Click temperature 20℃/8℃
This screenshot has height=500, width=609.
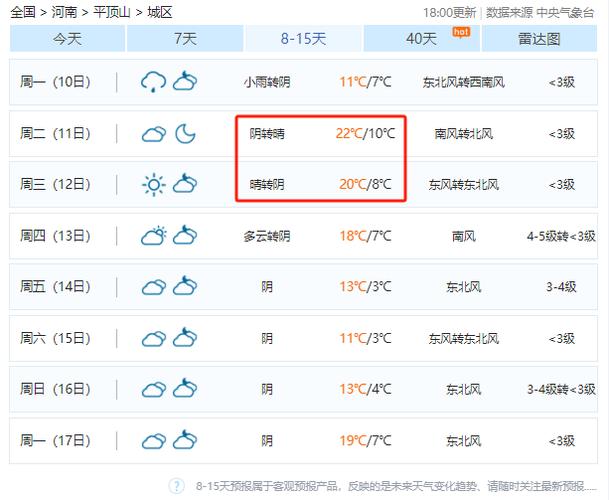(365, 184)
